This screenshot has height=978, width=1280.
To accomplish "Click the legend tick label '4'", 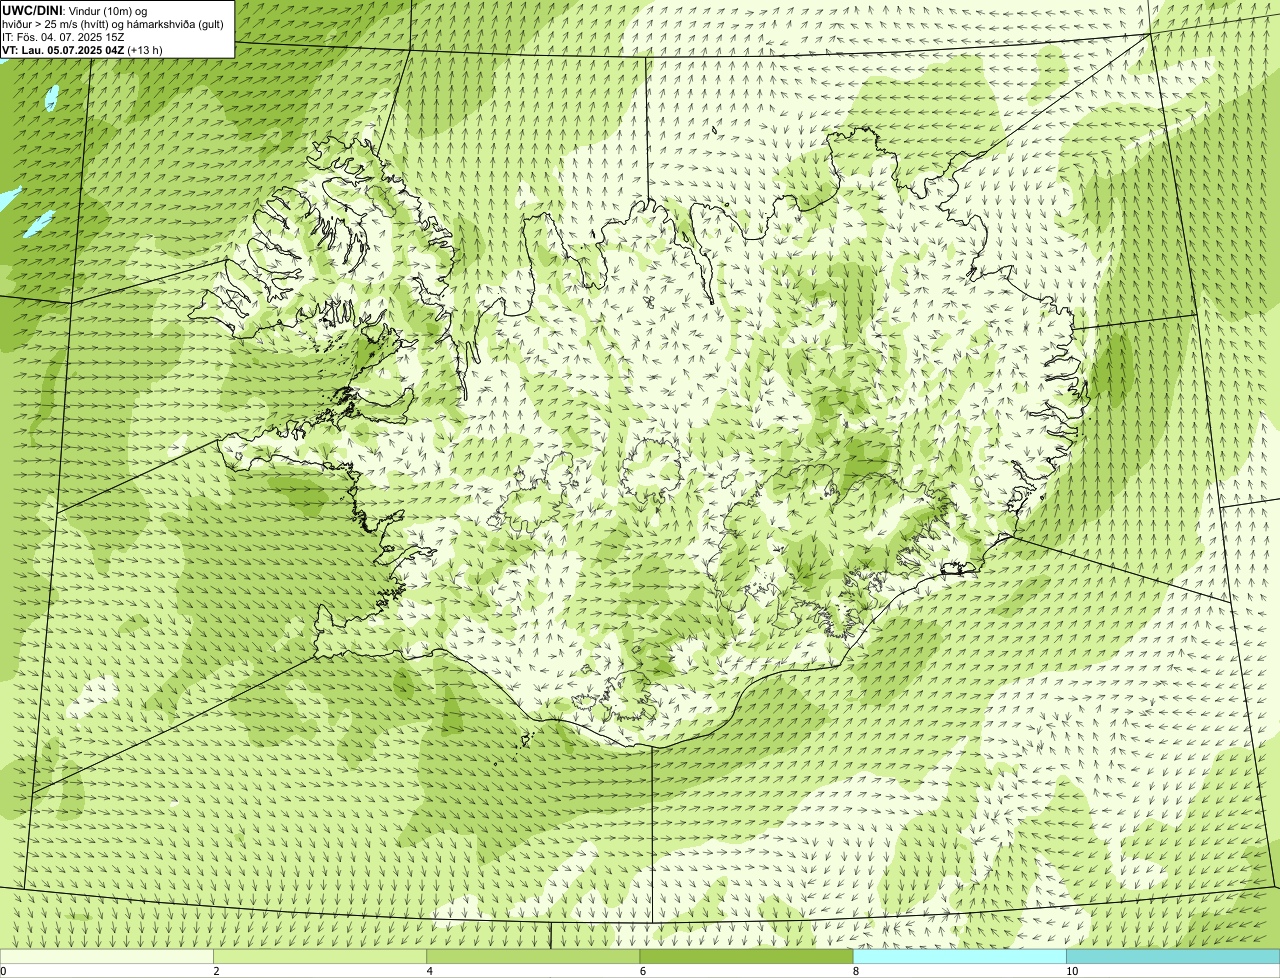I will click(x=429, y=971).
